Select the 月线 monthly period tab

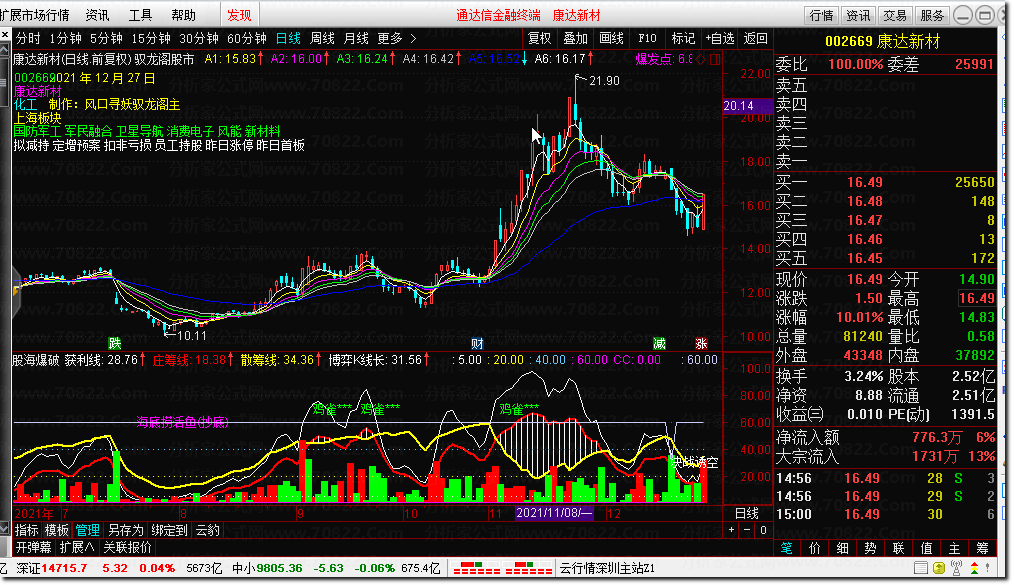click(x=356, y=38)
